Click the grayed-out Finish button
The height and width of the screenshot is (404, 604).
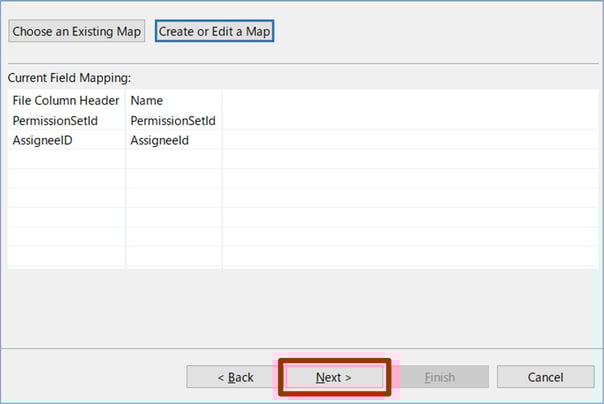(x=440, y=377)
